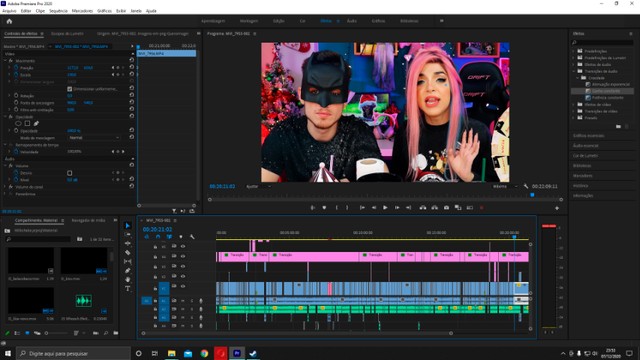The width and height of the screenshot is (640, 360).
Task: Expand the Time Remapping section
Action: click(x=6, y=145)
